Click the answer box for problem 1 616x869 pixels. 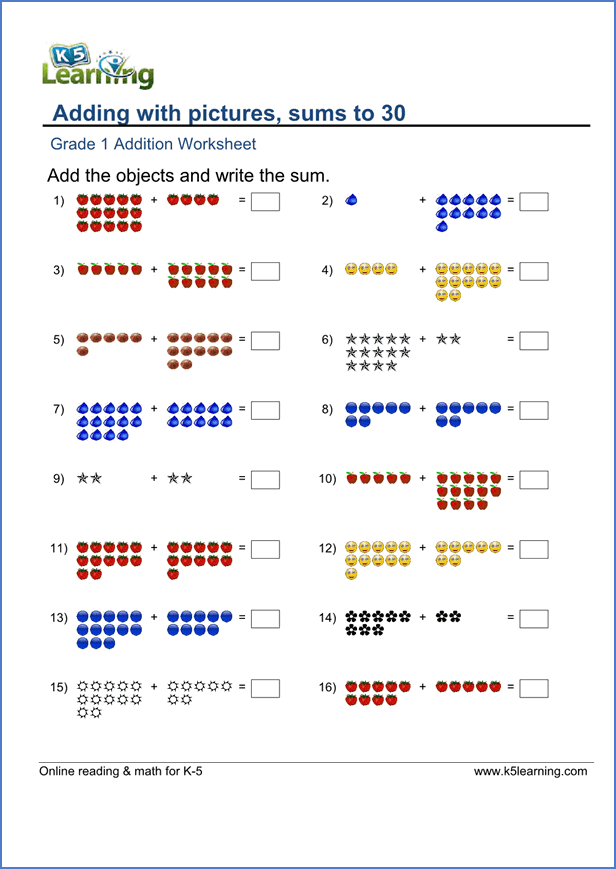tap(265, 202)
